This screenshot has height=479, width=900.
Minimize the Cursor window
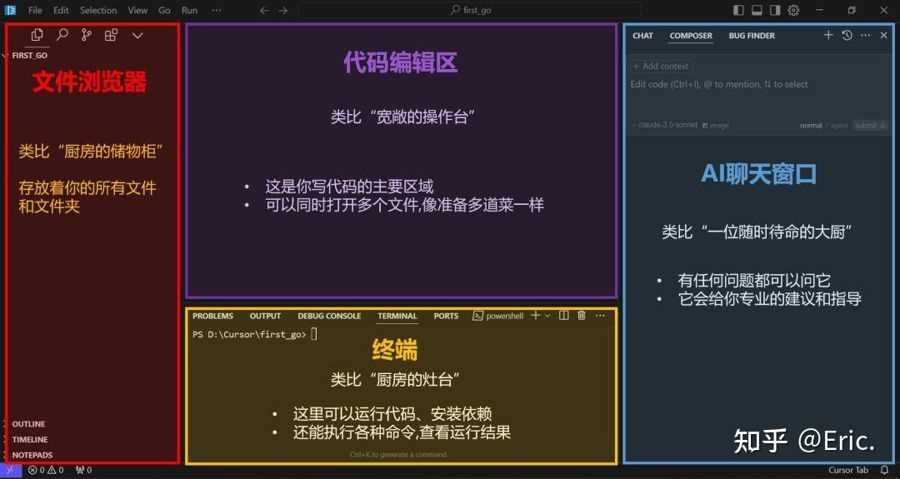pos(820,10)
